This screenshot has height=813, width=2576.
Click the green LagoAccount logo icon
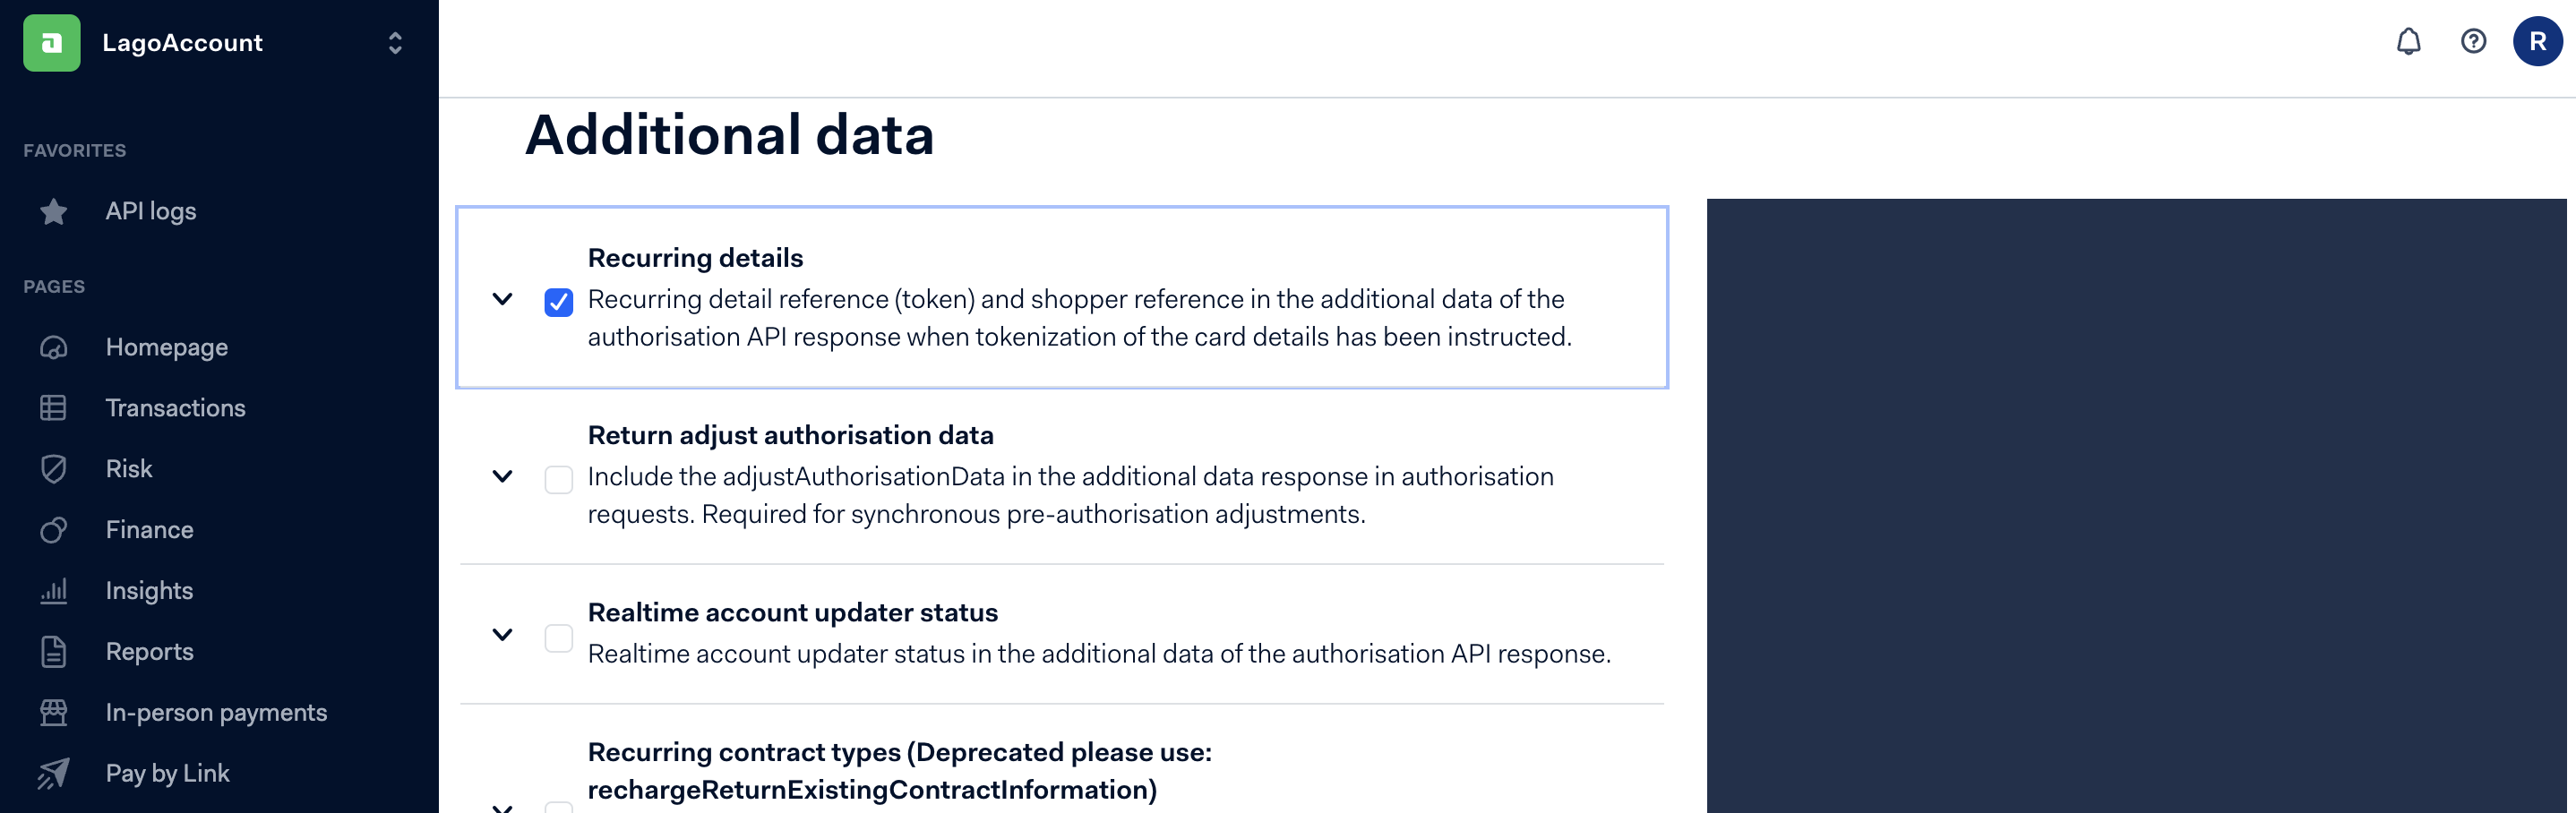point(52,43)
